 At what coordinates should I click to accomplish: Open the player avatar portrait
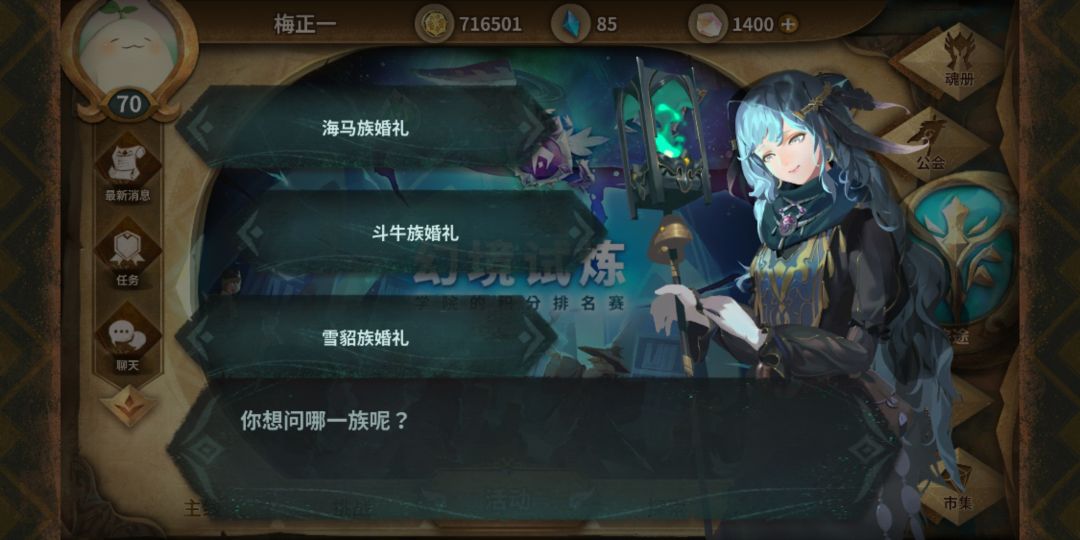click(x=129, y=48)
